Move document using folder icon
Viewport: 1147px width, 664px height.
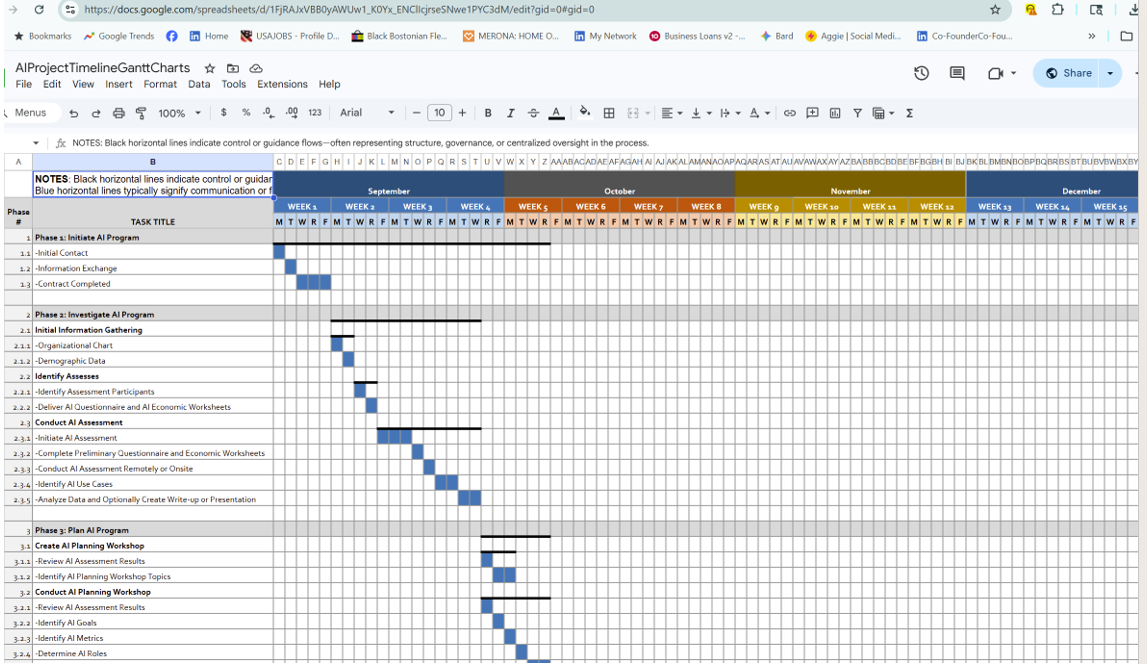point(233,68)
